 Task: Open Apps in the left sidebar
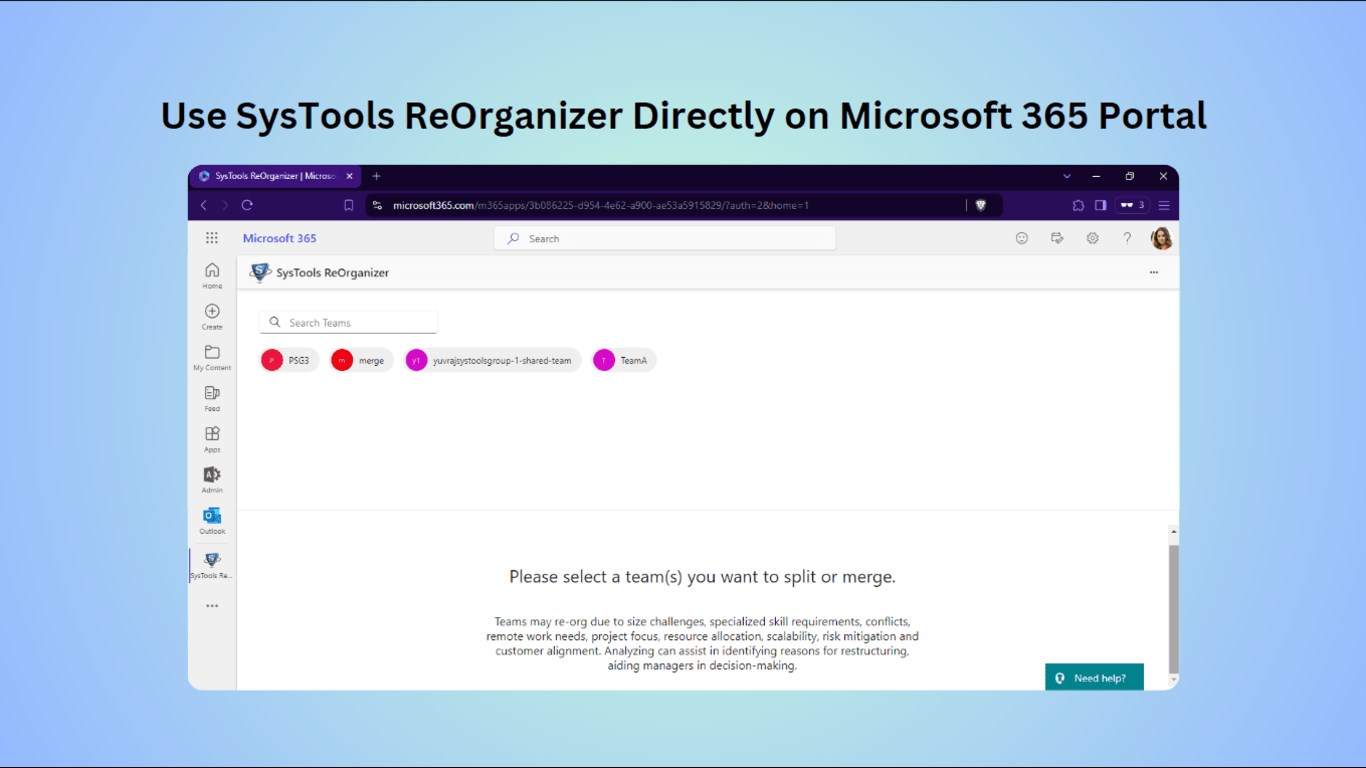(212, 439)
